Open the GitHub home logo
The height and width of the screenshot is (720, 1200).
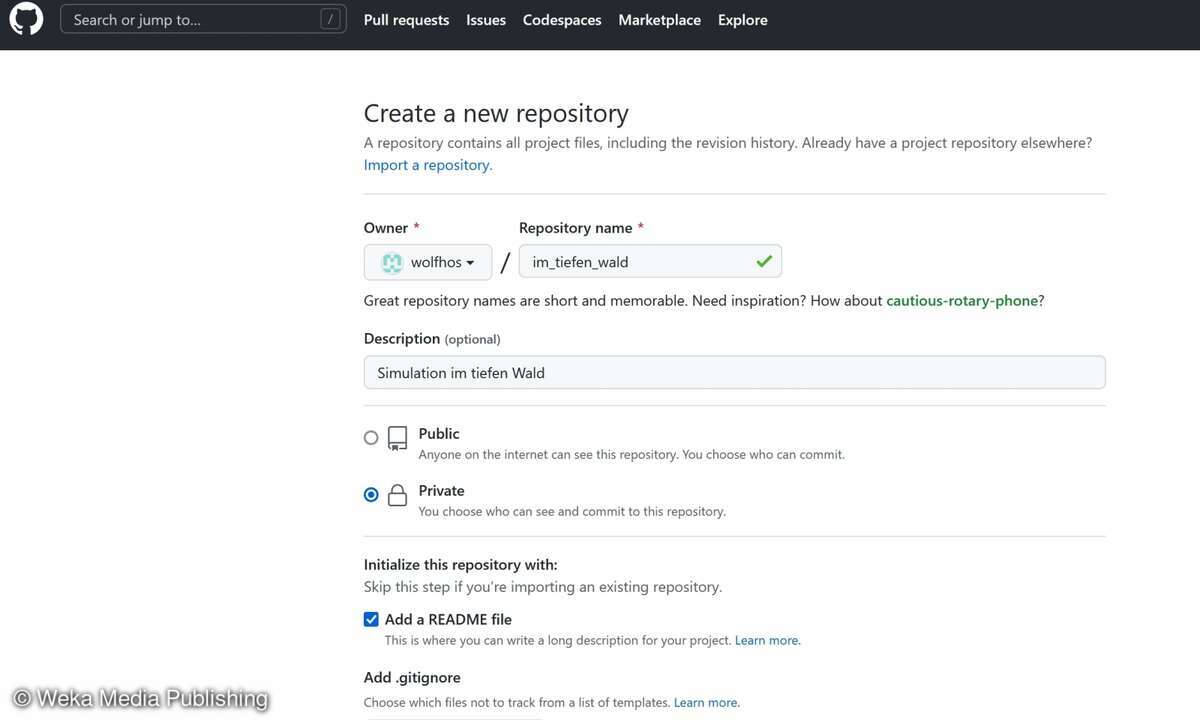tap(26, 18)
